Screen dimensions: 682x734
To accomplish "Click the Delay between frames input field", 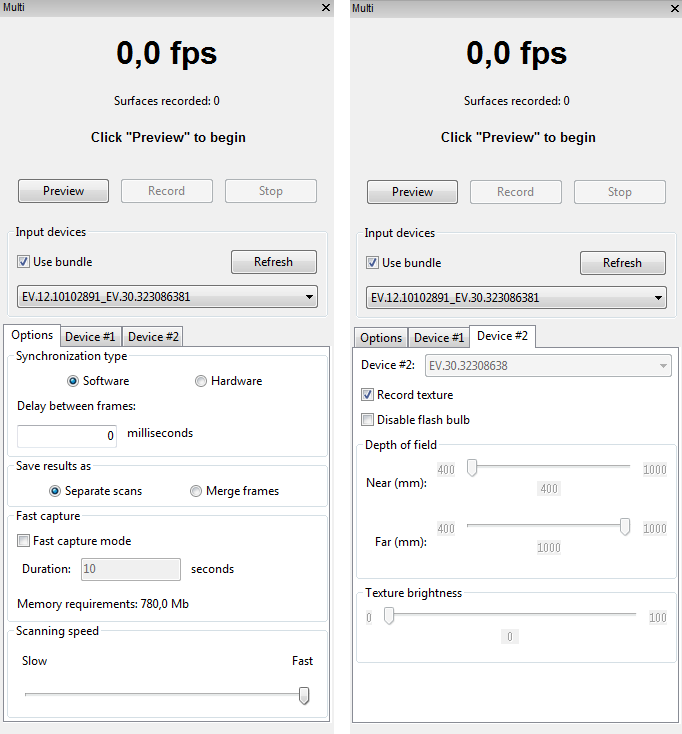I will [x=68, y=436].
